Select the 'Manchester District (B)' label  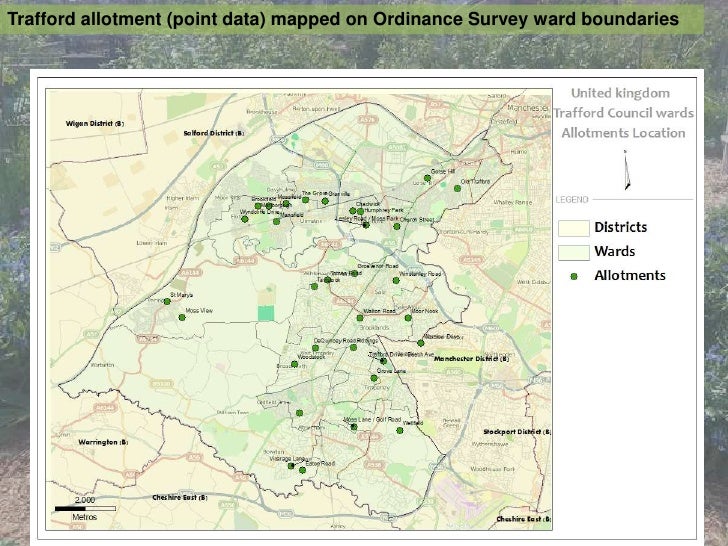(x=471, y=359)
